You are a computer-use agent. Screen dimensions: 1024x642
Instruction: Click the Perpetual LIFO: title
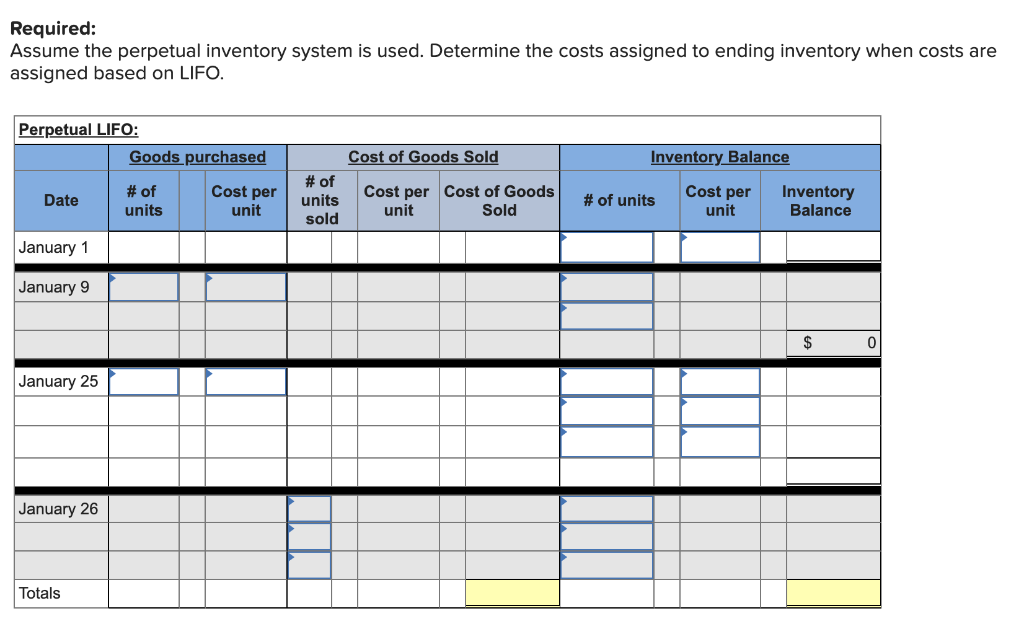tap(78, 129)
